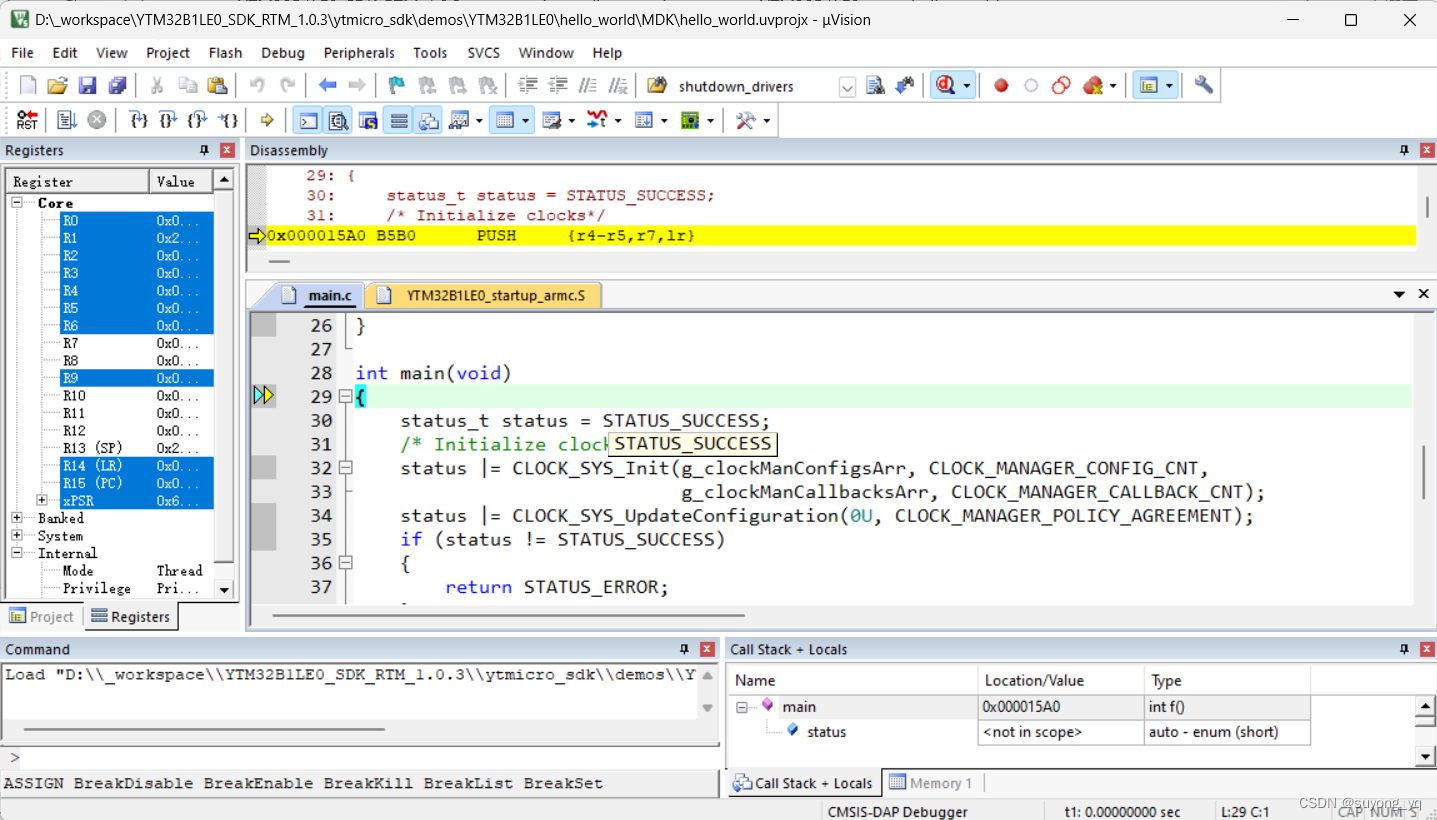Insert a breakpoint with red dot icon
This screenshot has height=820, width=1437.
pyautogui.click(x=1001, y=86)
